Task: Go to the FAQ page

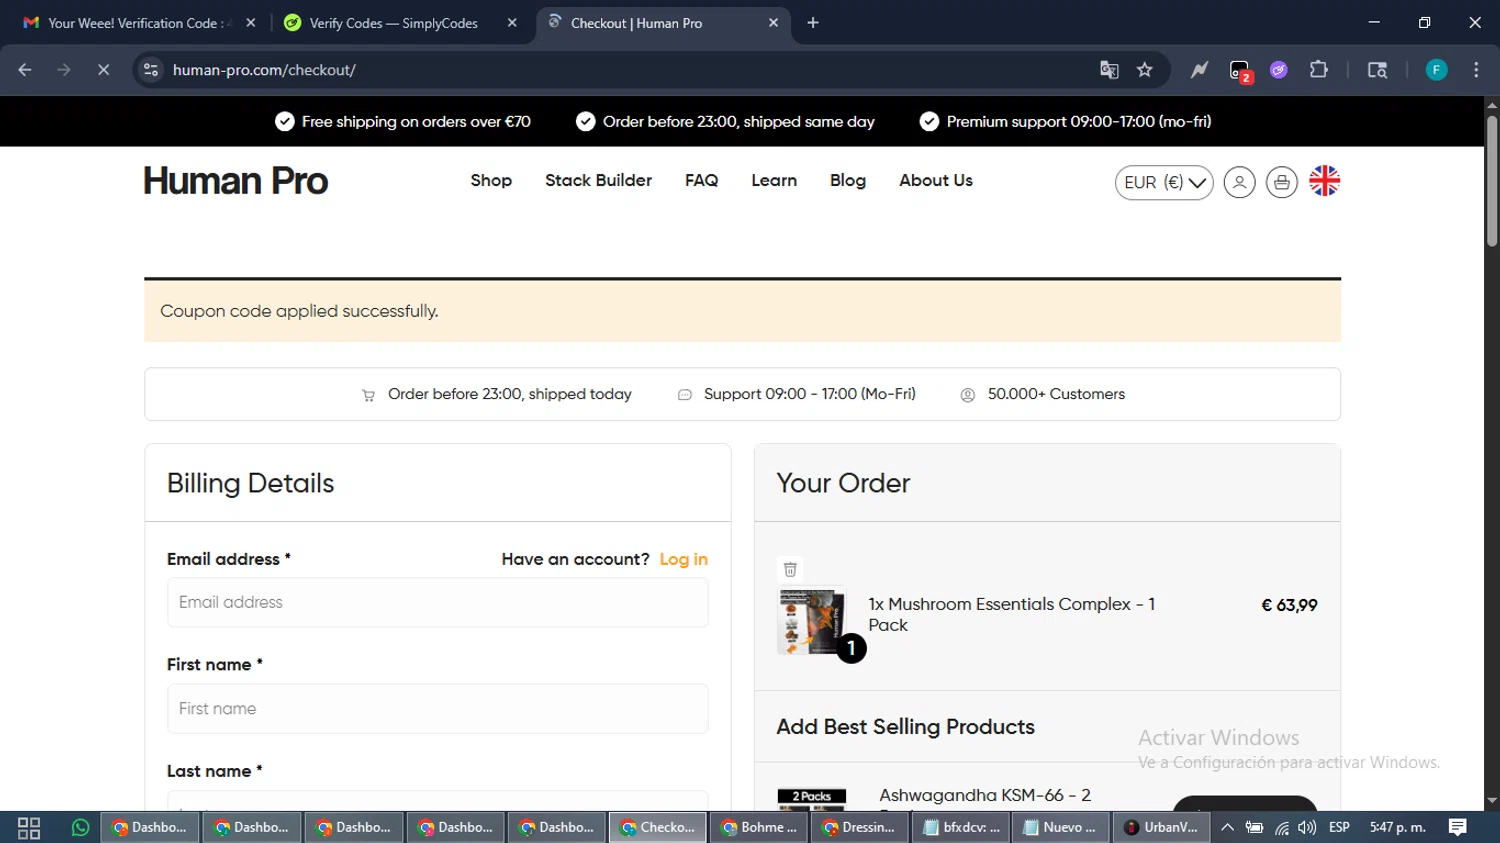Action: 701,181
